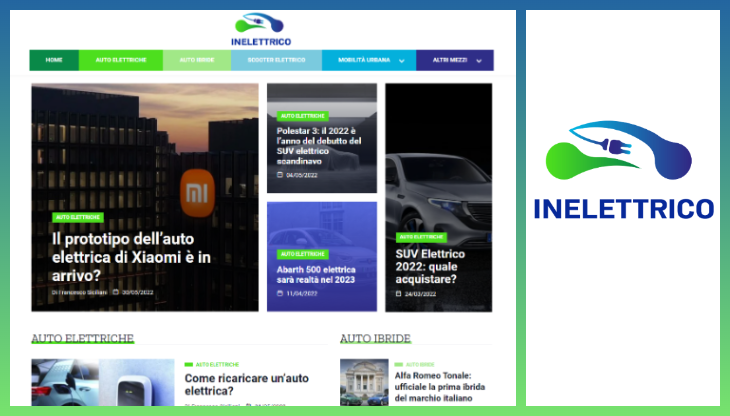Click the calendar icon beside 30/05/2022
The height and width of the screenshot is (416, 730).
click(x=116, y=292)
